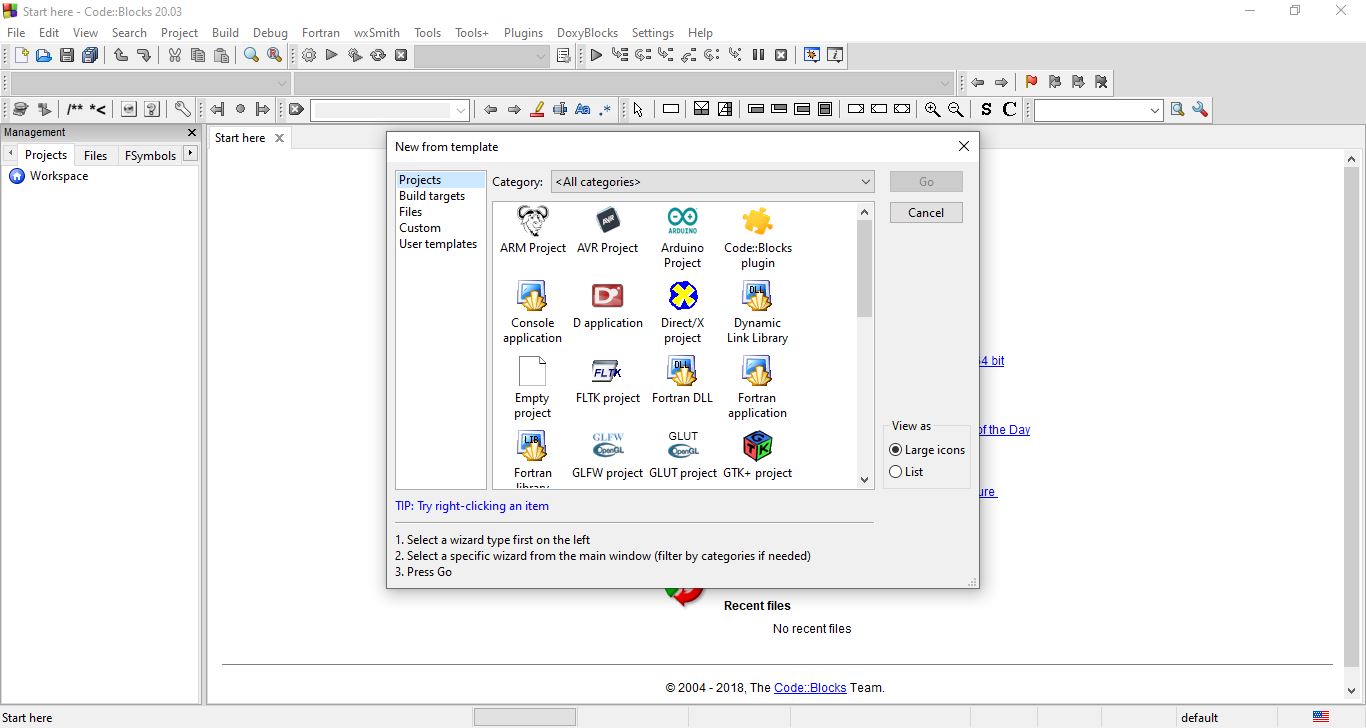The height and width of the screenshot is (728, 1366).
Task: Click the Clear all bookmarks flag icon
Action: point(1101,82)
